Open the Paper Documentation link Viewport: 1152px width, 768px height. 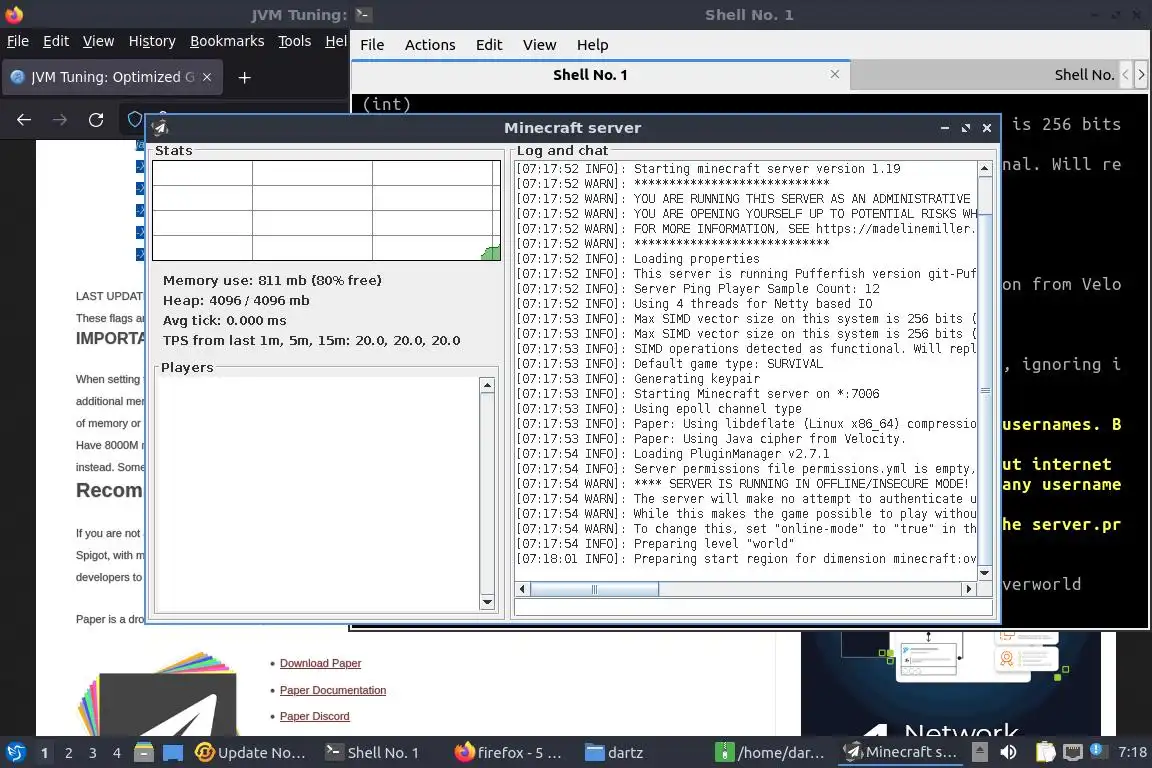click(x=333, y=690)
